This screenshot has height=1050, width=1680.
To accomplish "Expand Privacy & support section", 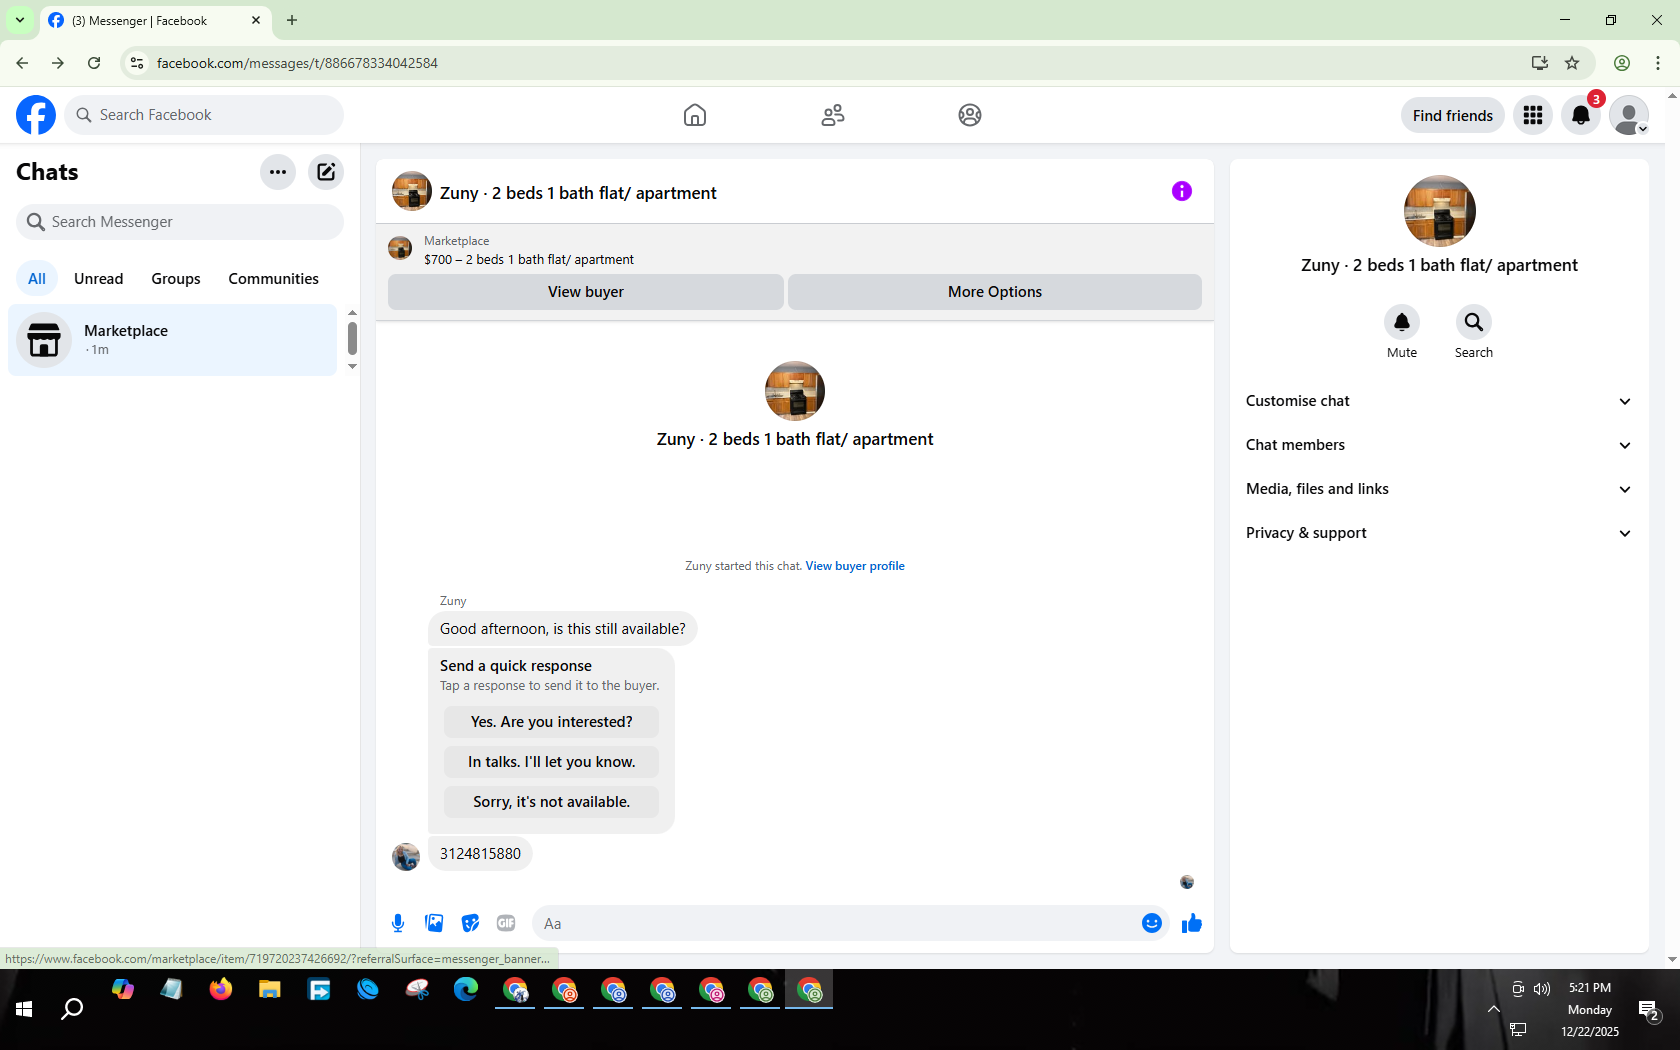I will tap(1439, 533).
